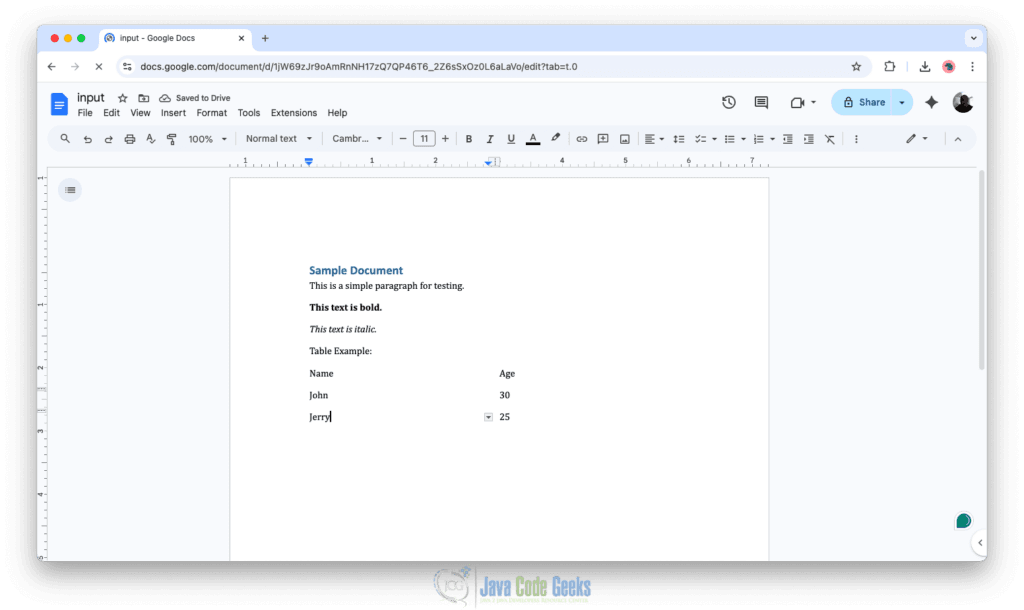Increase the indent
This screenshot has width=1024, height=610.
pyautogui.click(x=808, y=139)
